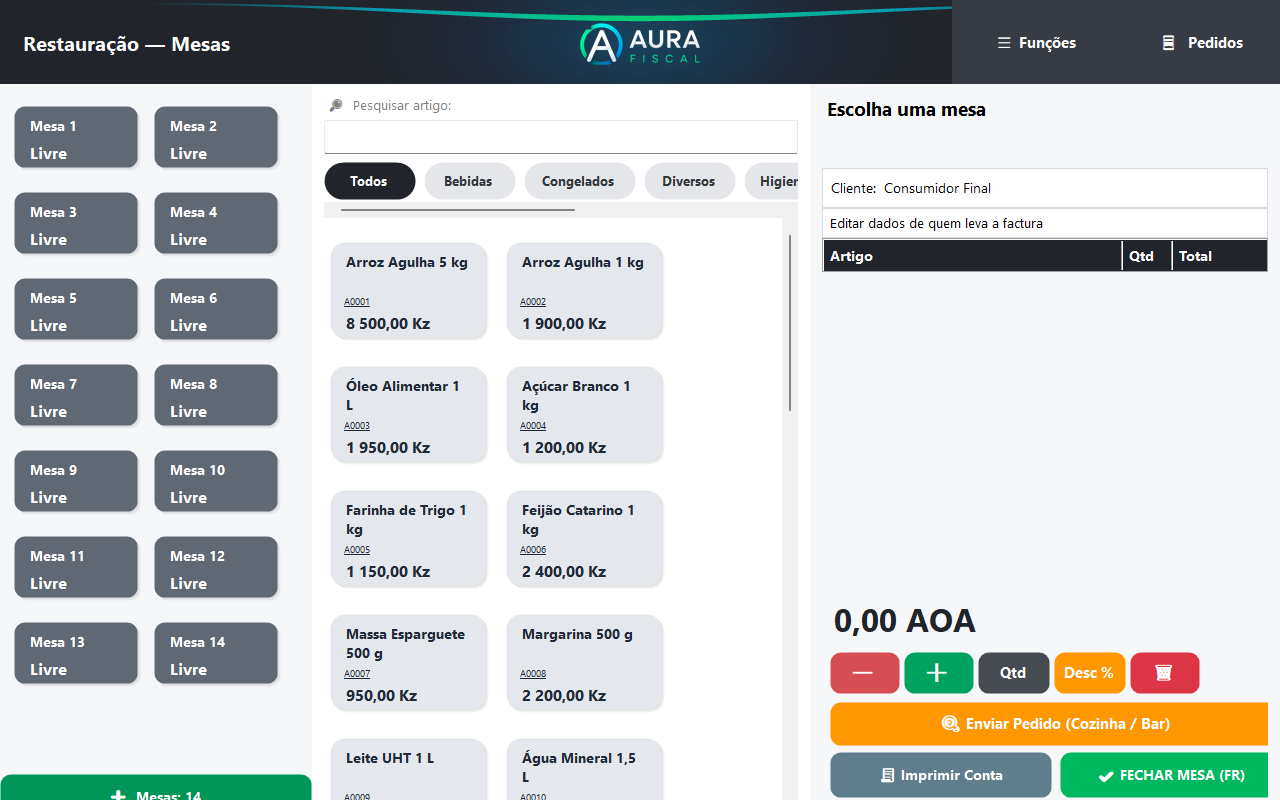Click Imprimir Conta button
Viewport: 1280px width, 800px height.
pos(941,775)
